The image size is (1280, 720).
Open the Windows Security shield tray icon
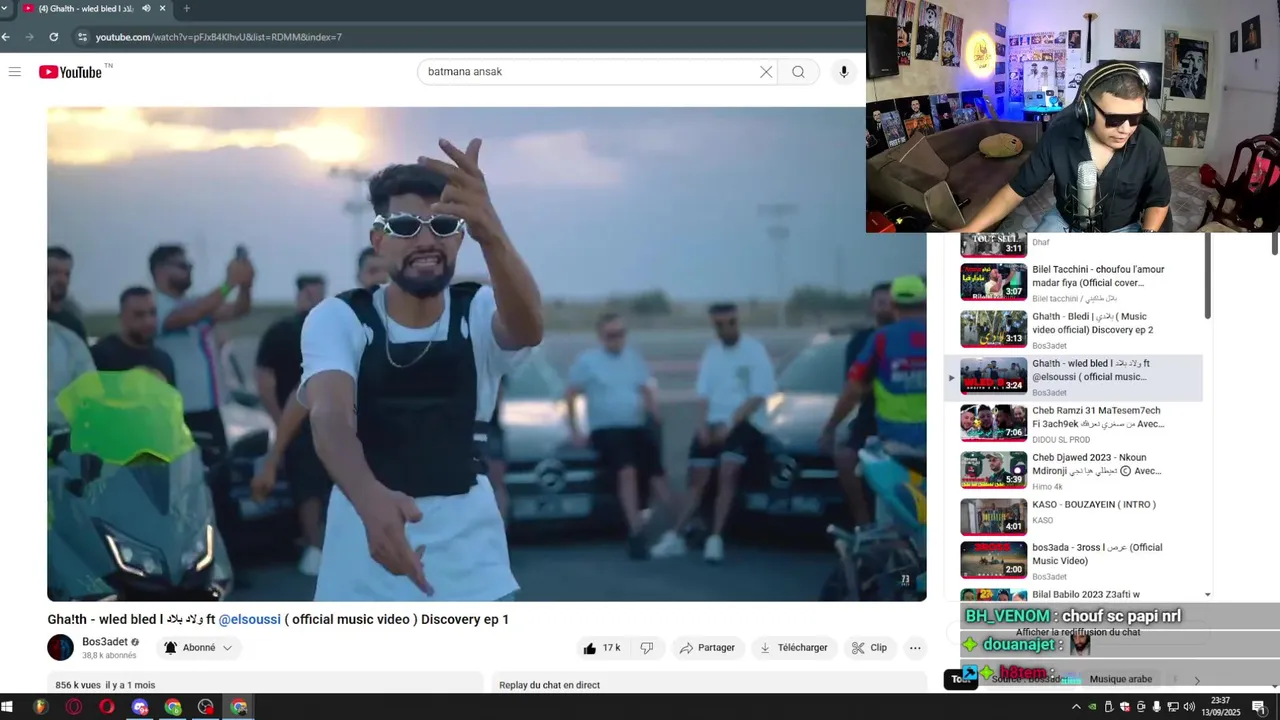(x=1125, y=707)
